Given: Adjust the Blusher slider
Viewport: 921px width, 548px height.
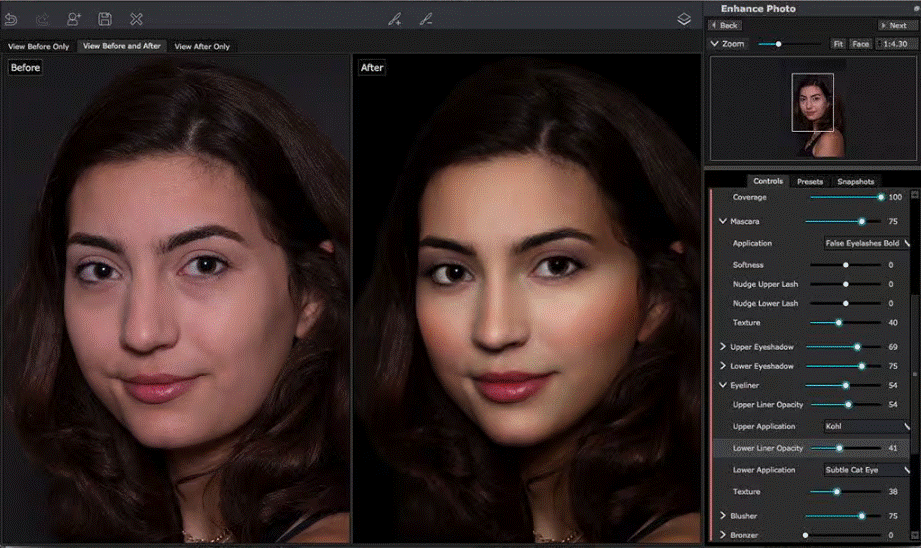Looking at the screenshot, I should [843, 516].
